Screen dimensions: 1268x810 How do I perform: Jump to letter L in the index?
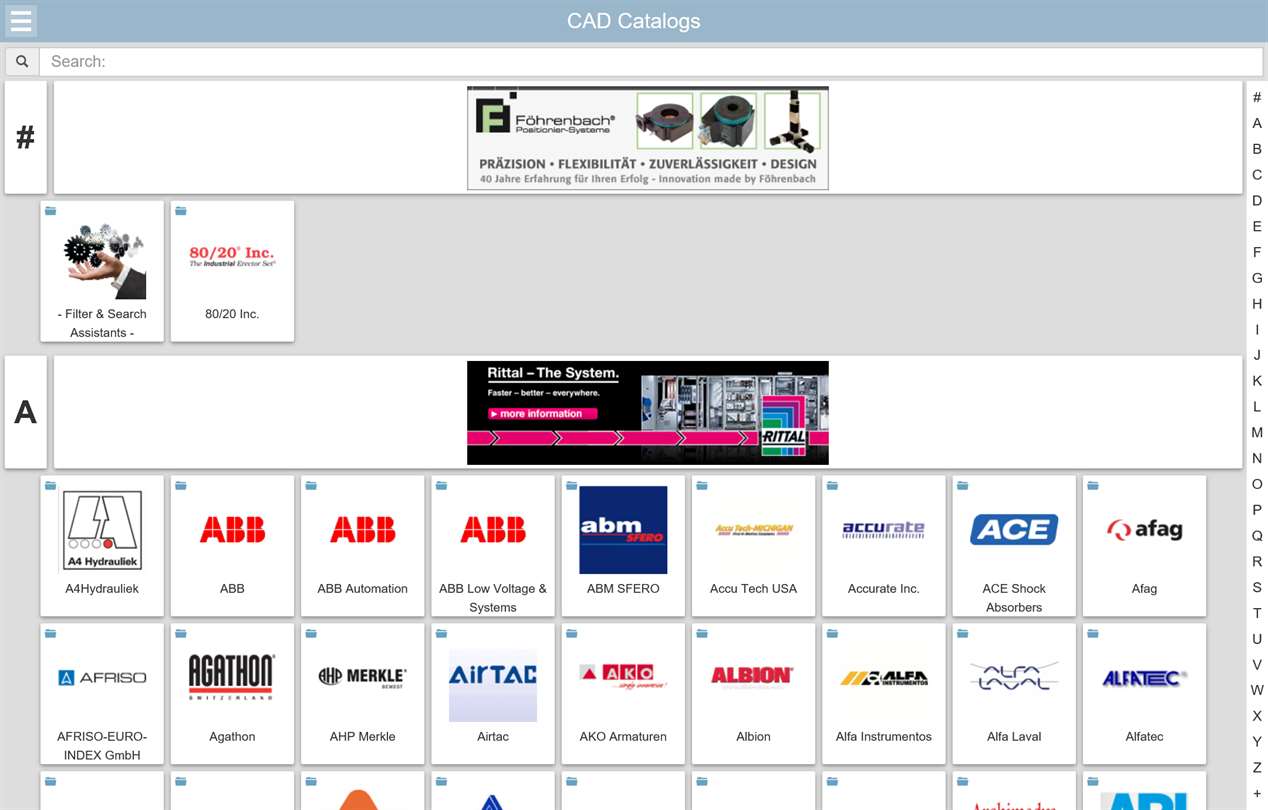[x=1257, y=407]
